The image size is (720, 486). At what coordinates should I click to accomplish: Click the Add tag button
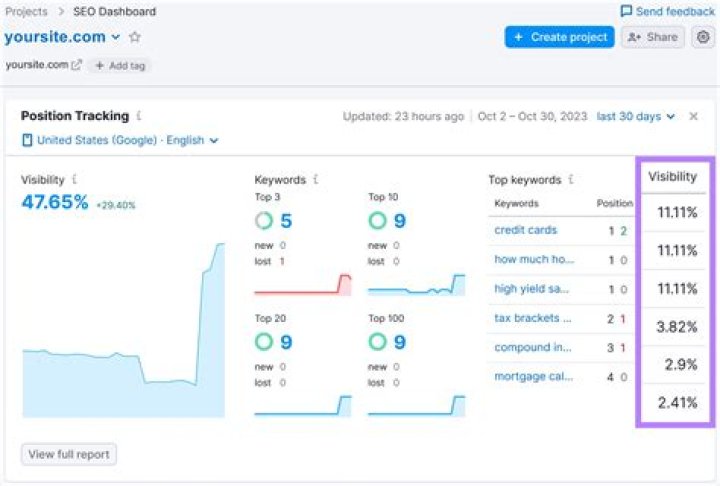(118, 65)
